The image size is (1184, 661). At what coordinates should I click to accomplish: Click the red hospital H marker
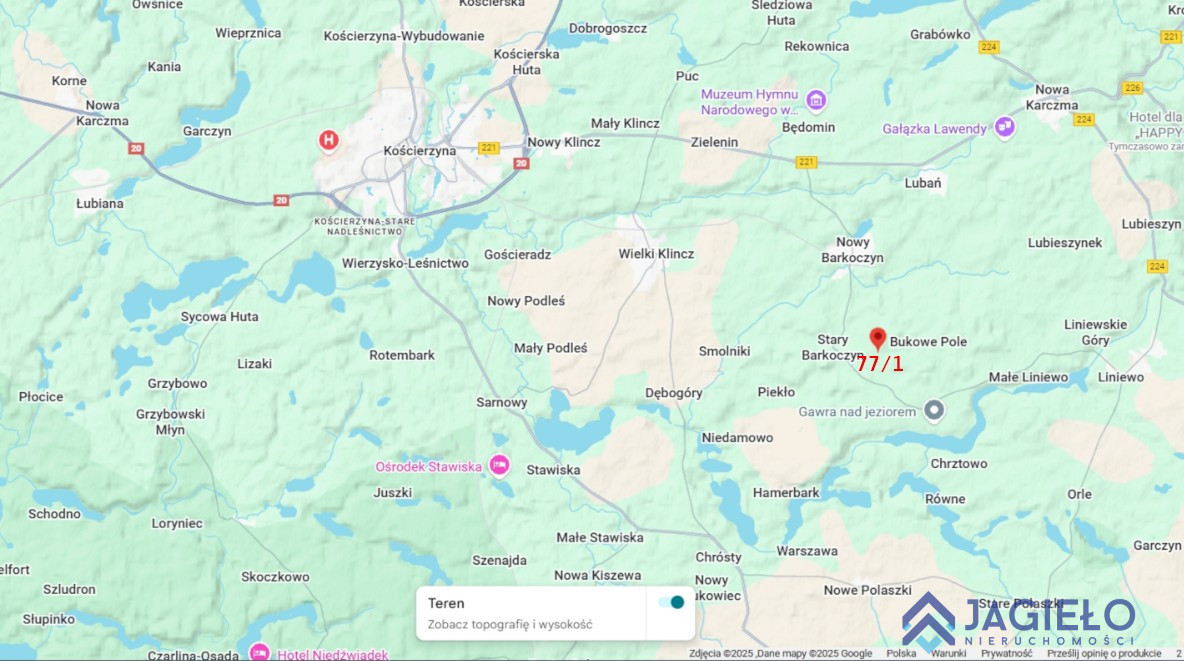[x=328, y=141]
